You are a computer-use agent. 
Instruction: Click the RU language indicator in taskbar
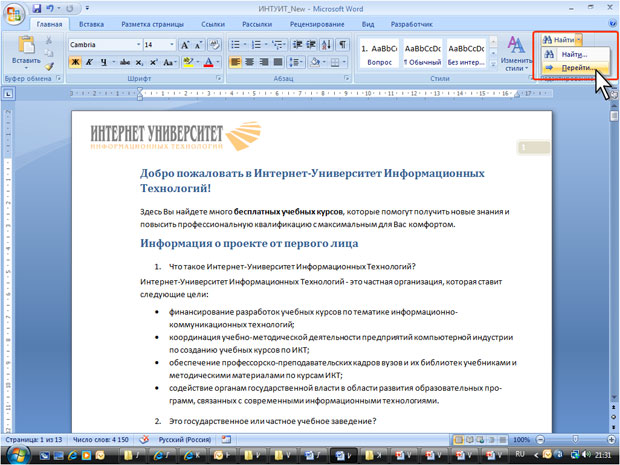coord(520,454)
